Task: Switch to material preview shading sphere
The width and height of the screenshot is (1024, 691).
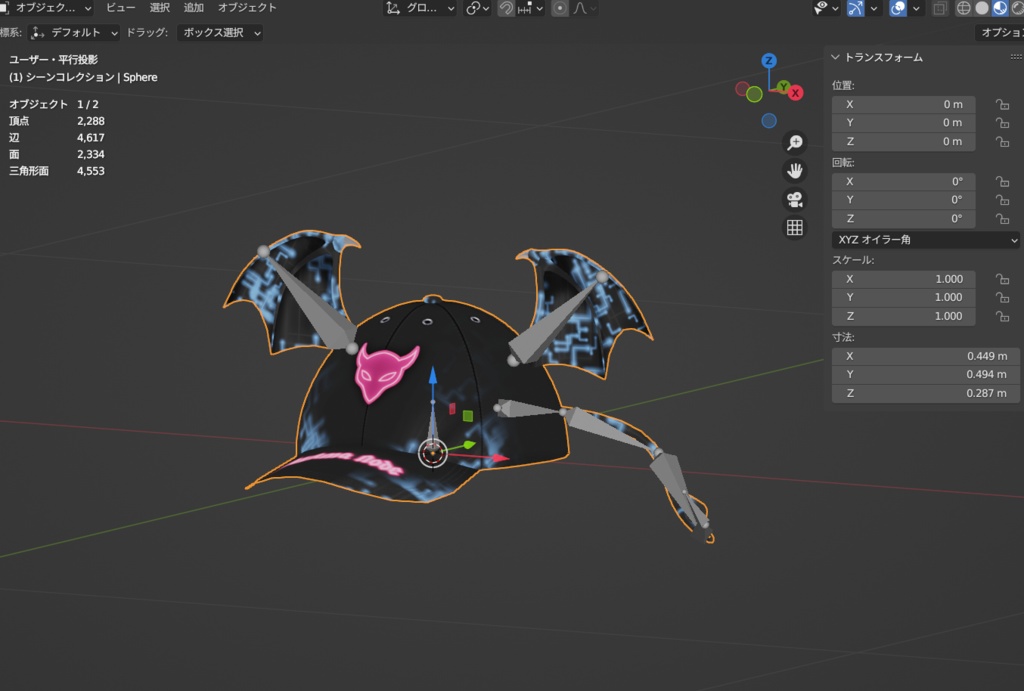Action: 1000,9
